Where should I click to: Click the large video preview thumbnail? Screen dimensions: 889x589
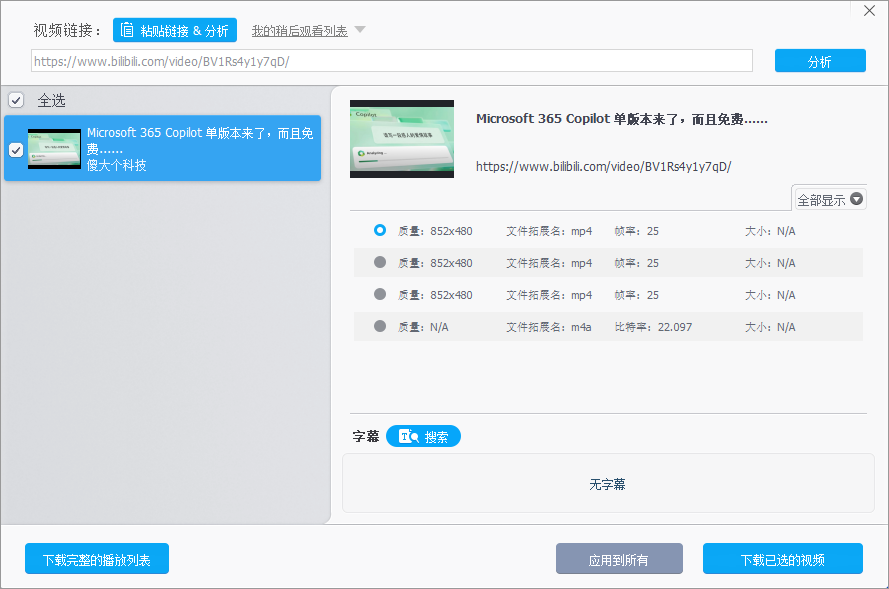pos(402,139)
